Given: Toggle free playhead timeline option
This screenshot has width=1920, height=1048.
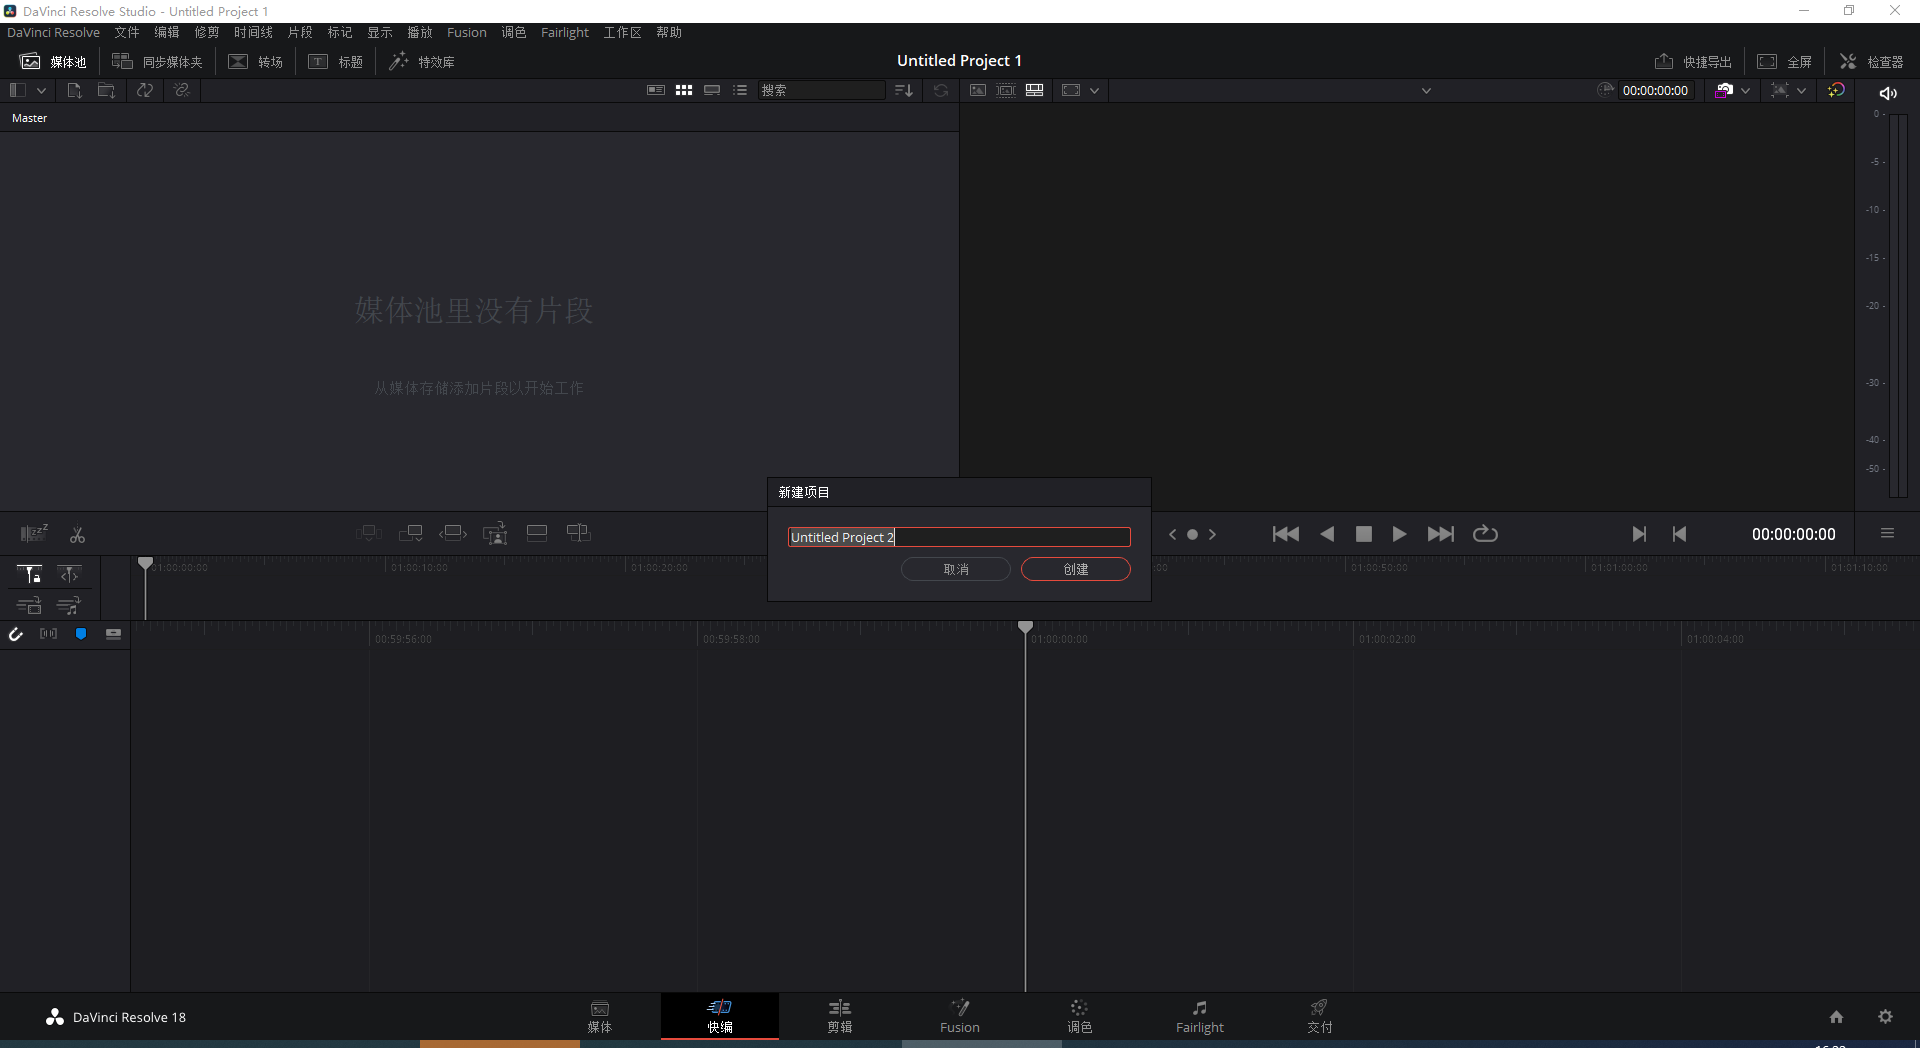Looking at the screenshot, I should 69,574.
